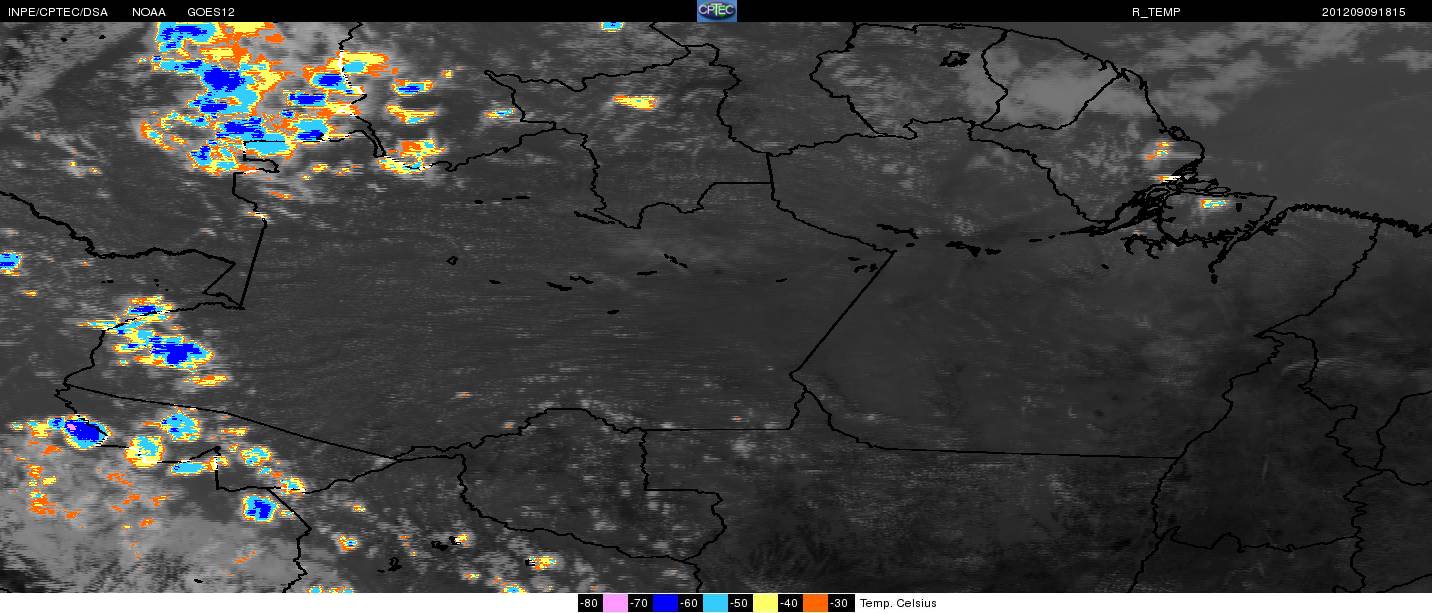Select the light blue legend swatch

tap(716, 603)
